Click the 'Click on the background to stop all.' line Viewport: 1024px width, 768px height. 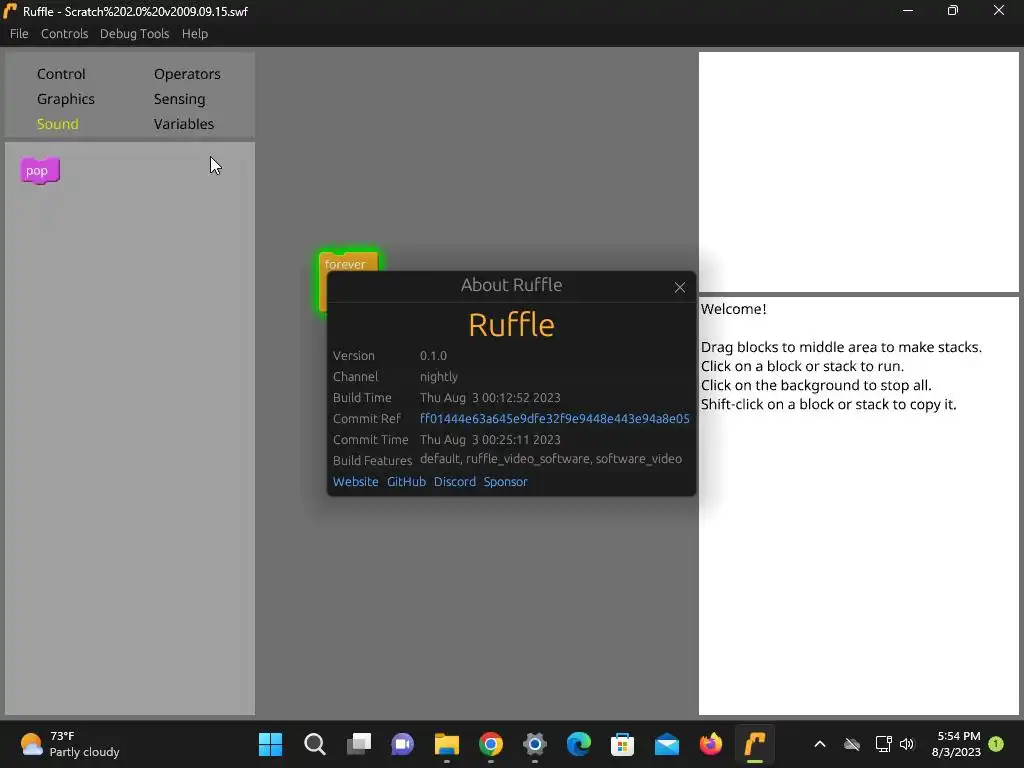816,385
